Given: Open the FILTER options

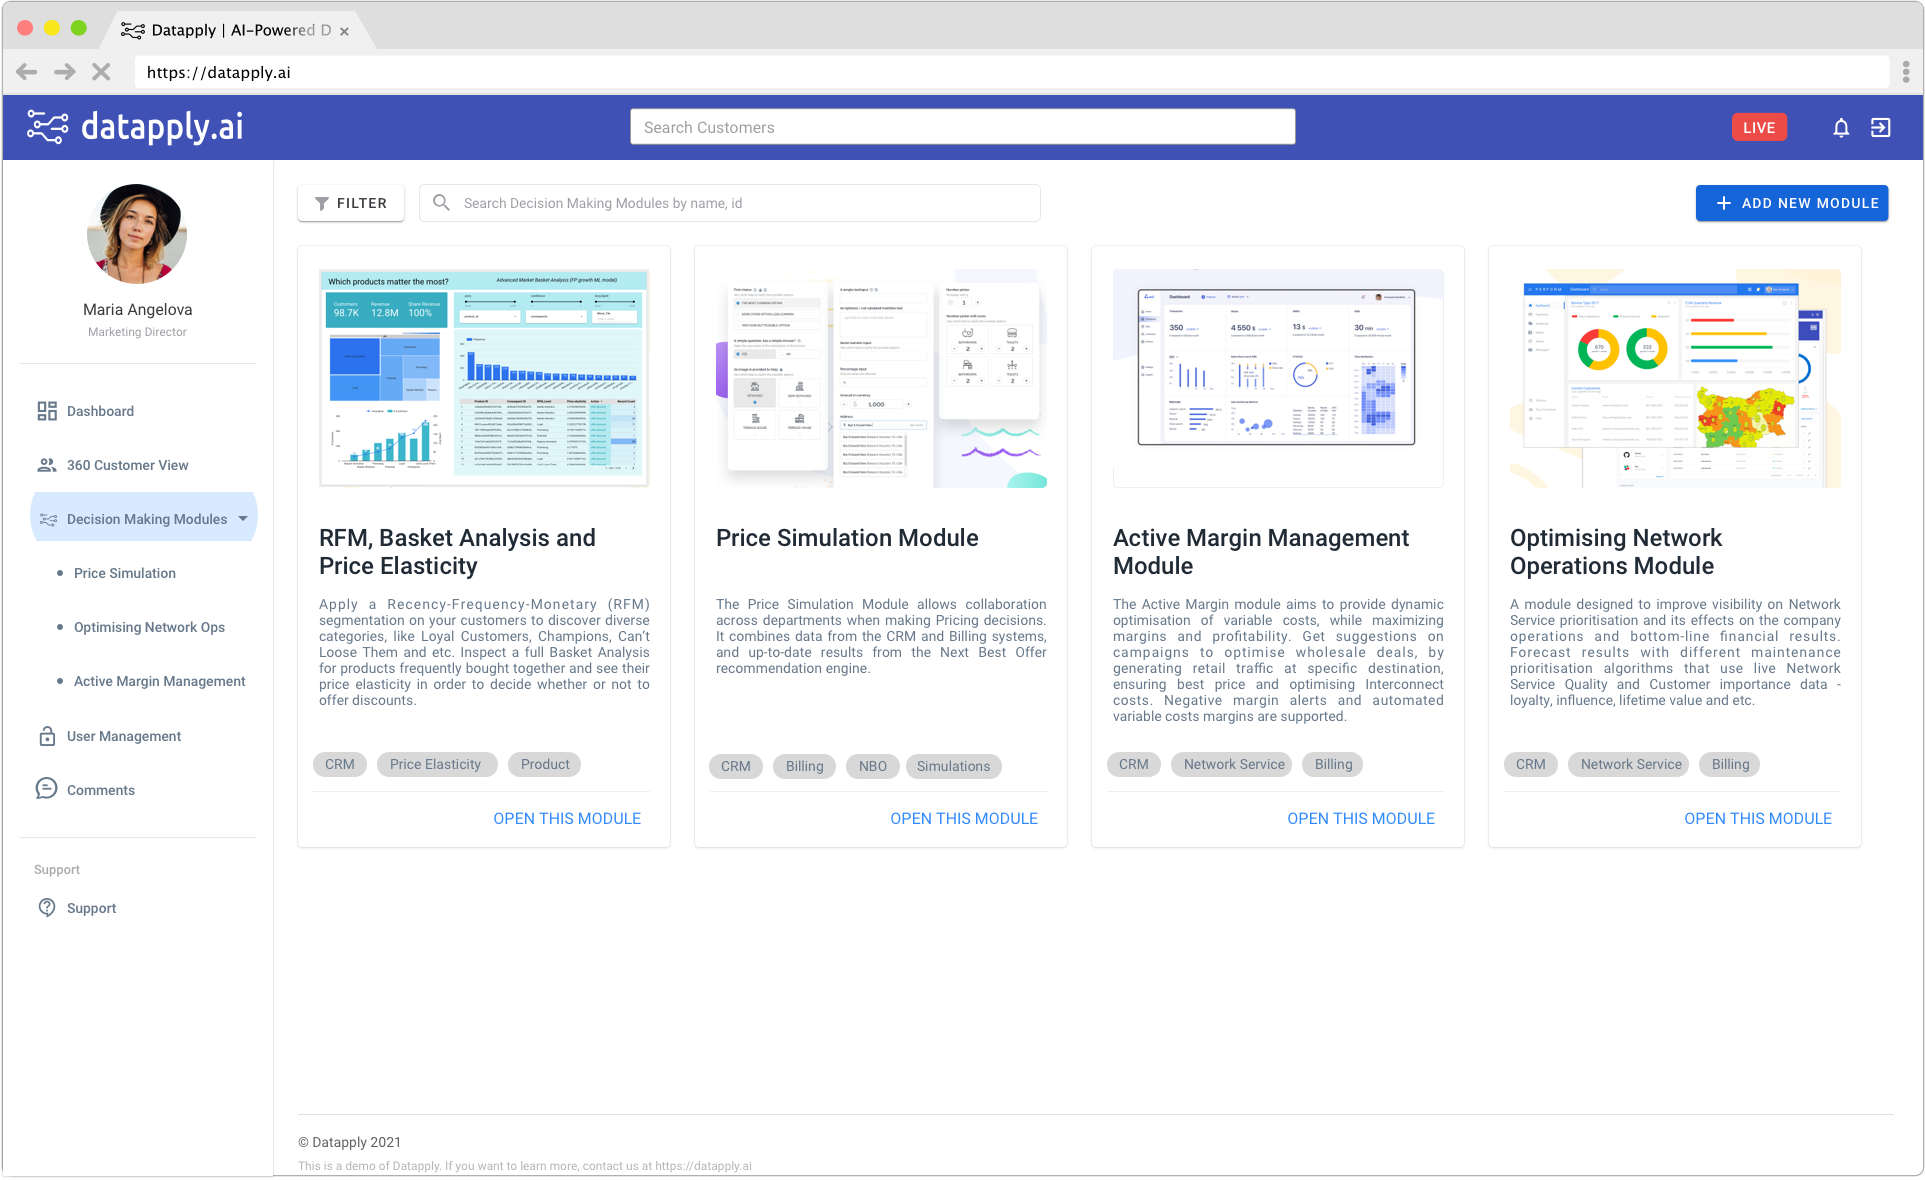Looking at the screenshot, I should click(x=351, y=203).
